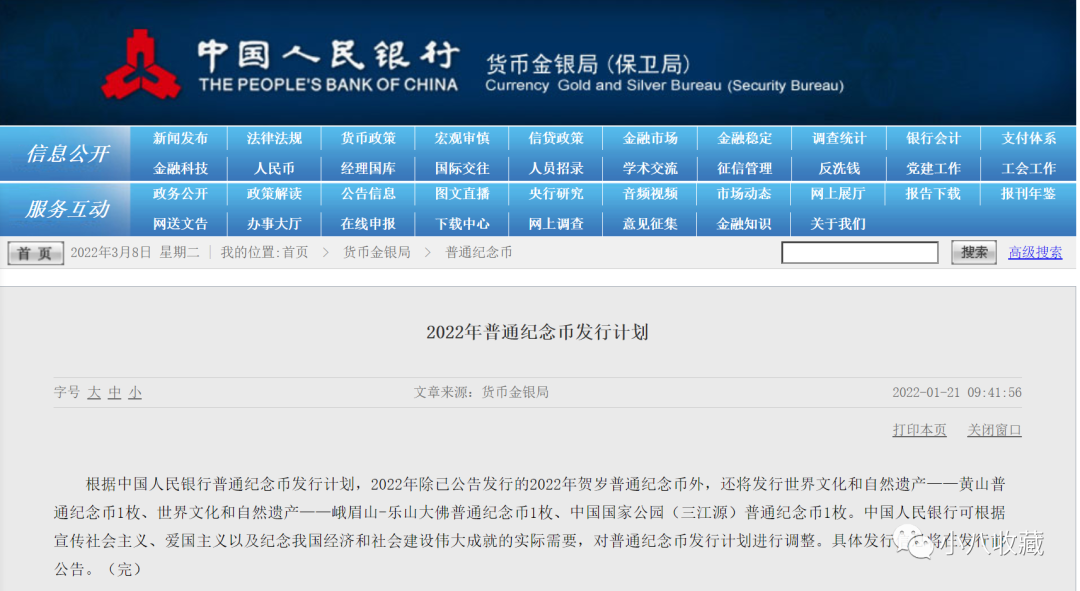Open 金融市场 navigation link

(x=650, y=138)
